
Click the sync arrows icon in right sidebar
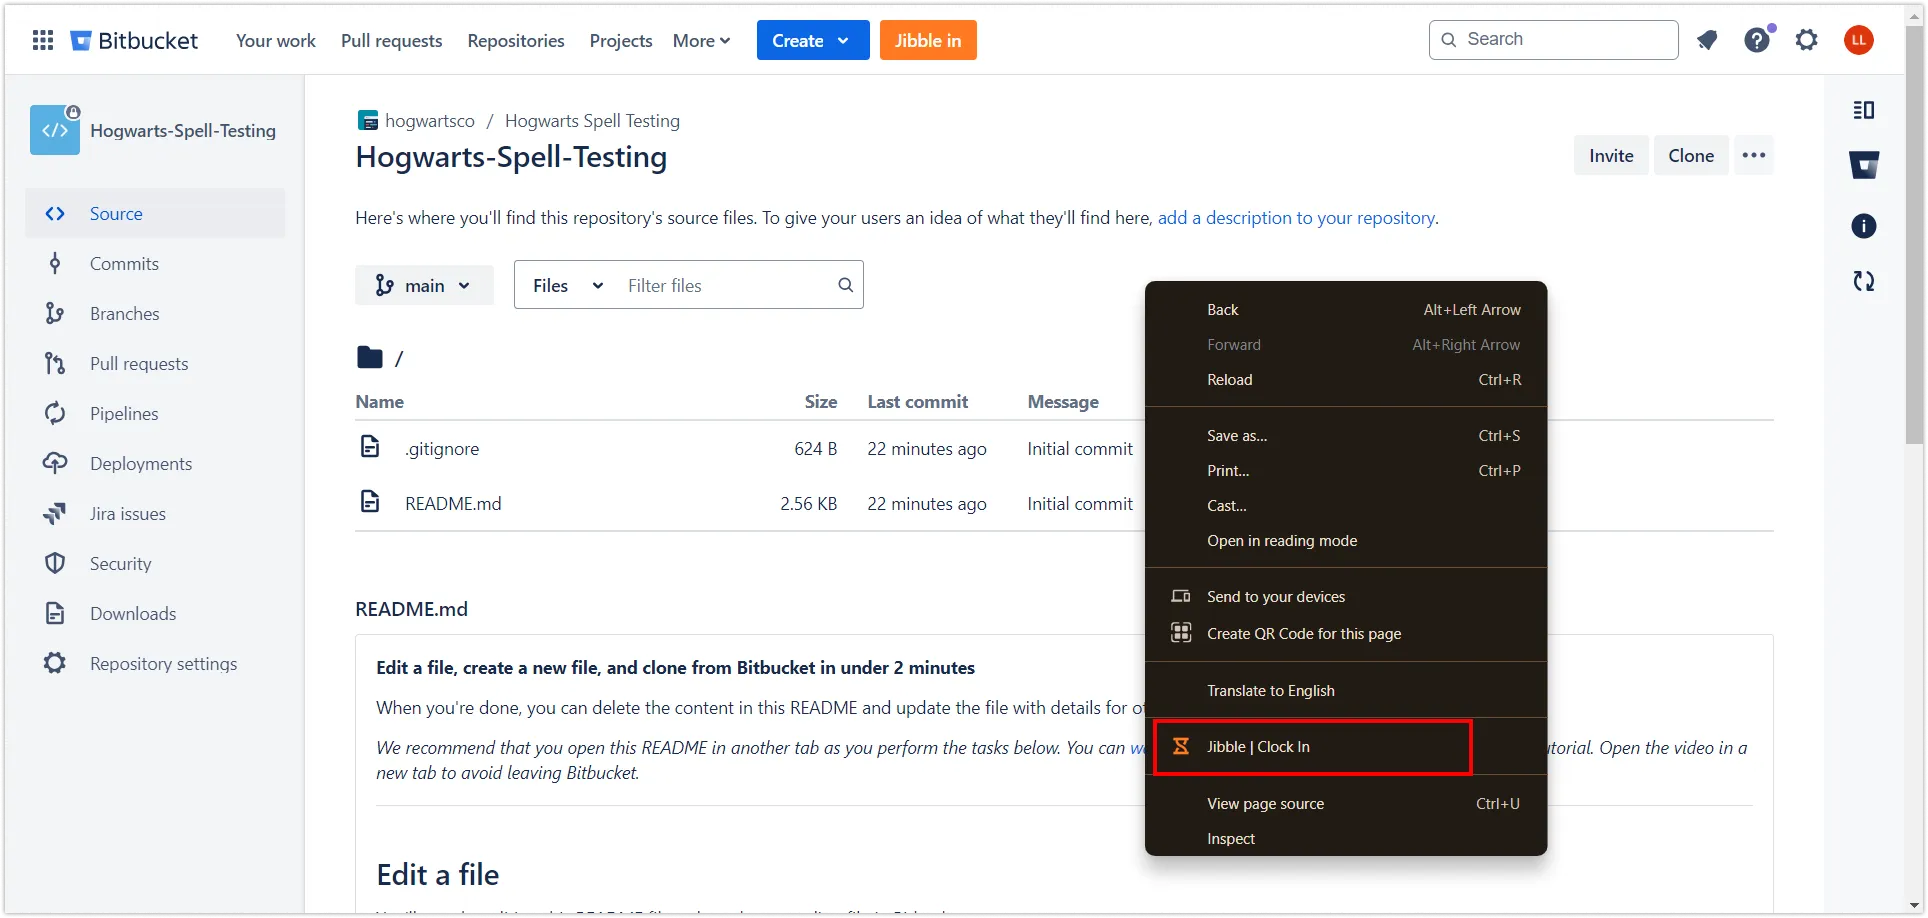pyautogui.click(x=1863, y=282)
